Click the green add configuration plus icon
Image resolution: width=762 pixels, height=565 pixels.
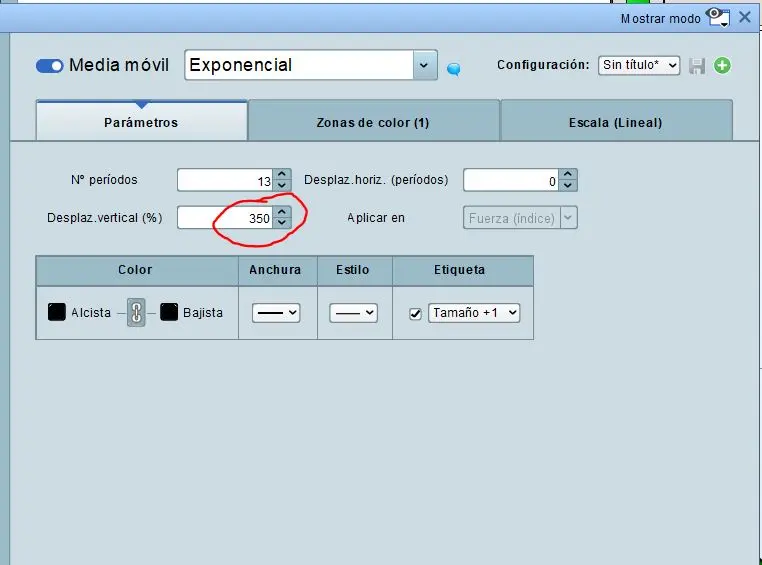(x=722, y=65)
